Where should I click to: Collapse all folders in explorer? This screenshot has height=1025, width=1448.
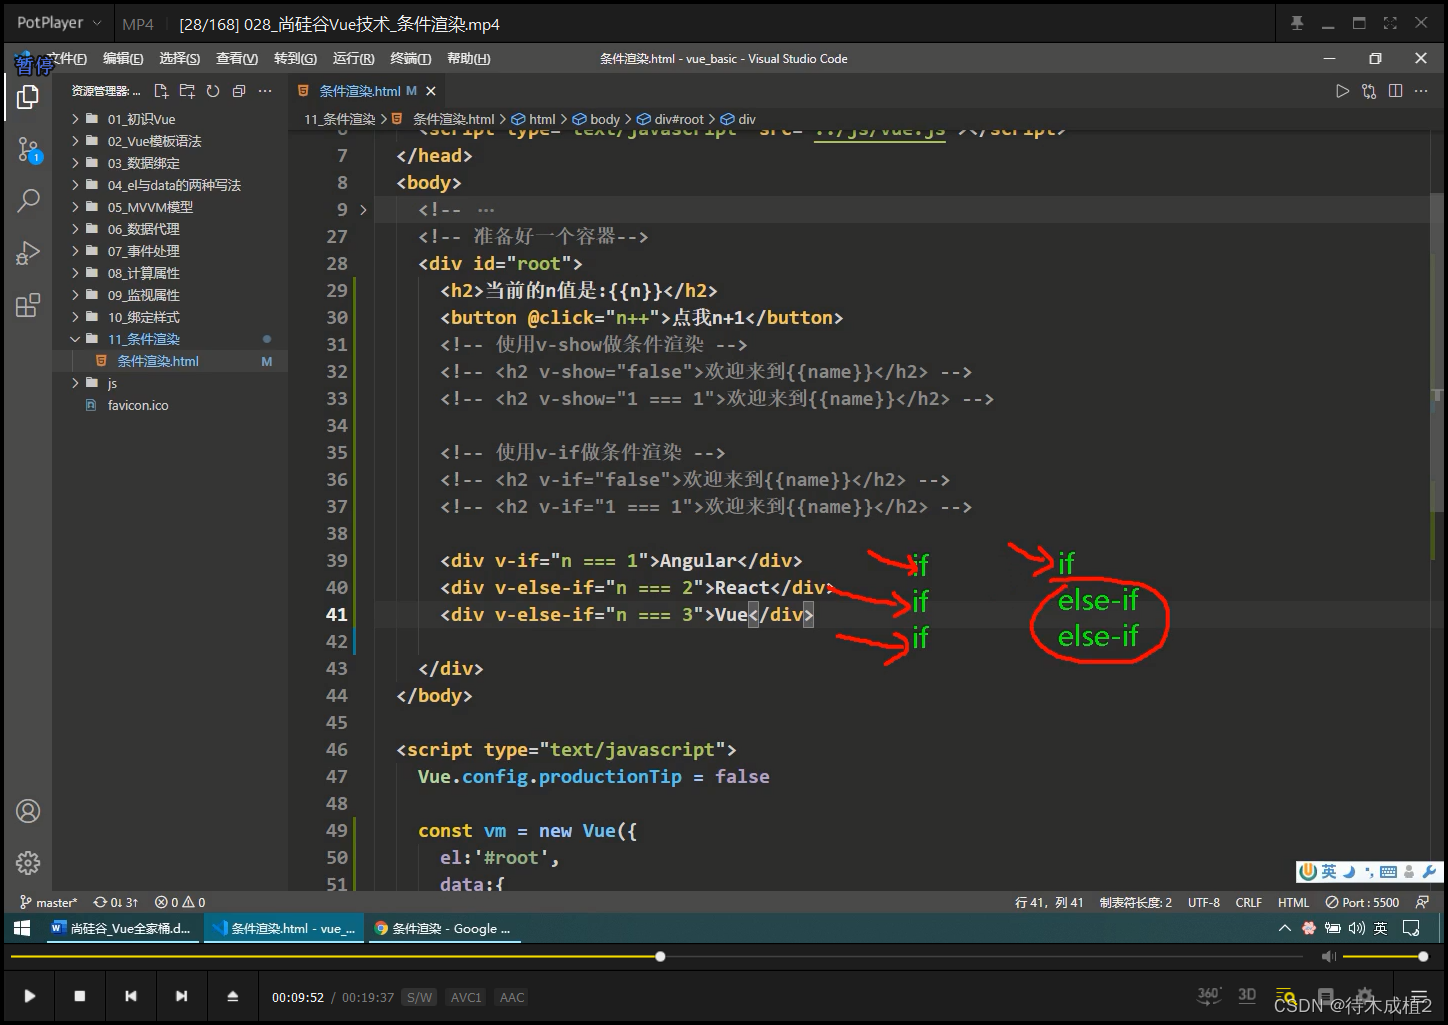pos(239,91)
